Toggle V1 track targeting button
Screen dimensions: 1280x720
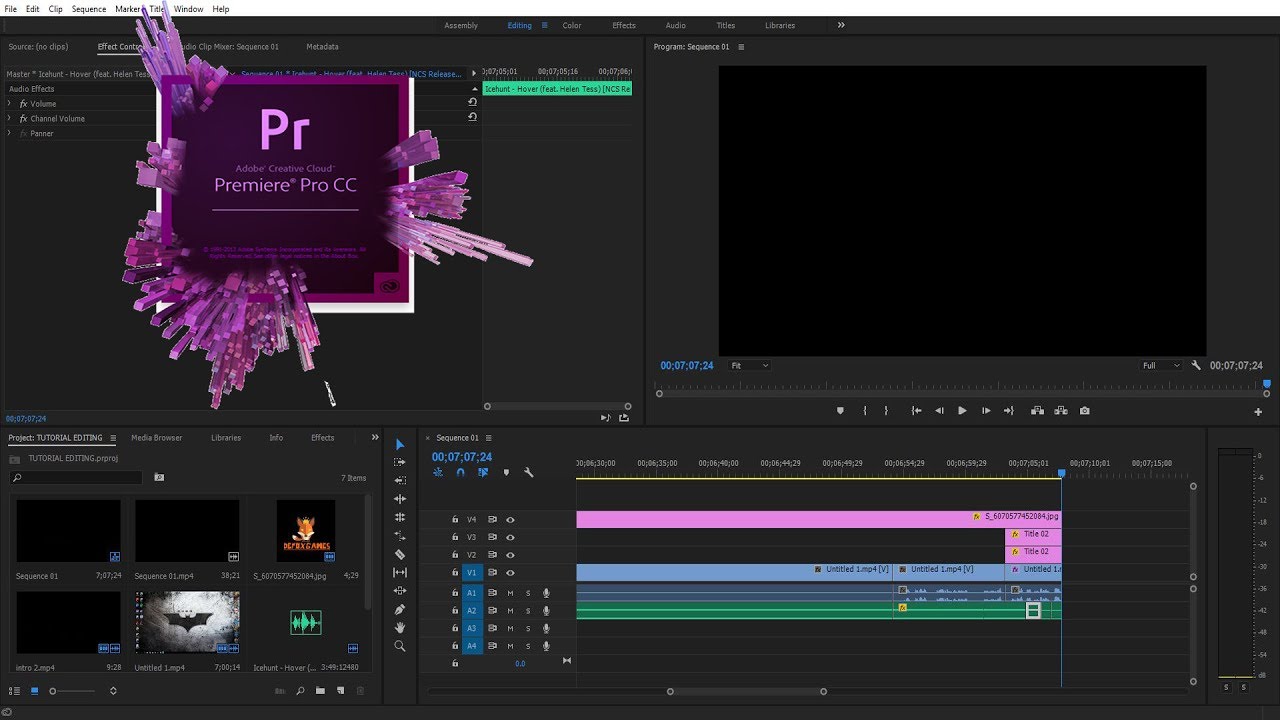[x=472, y=573]
